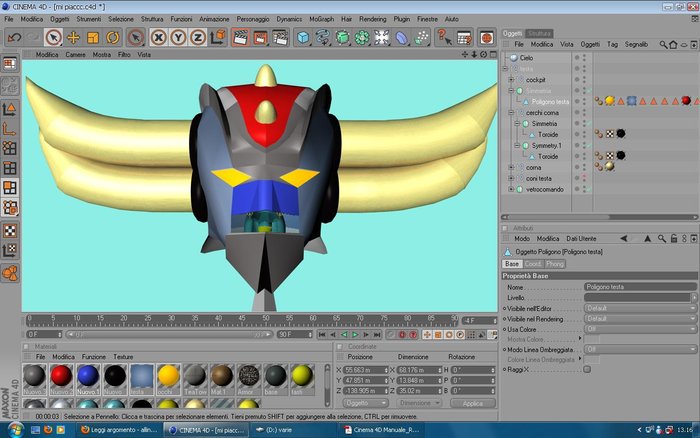Add a cube primitive object
Screen dimensions: 700x438
303,38
